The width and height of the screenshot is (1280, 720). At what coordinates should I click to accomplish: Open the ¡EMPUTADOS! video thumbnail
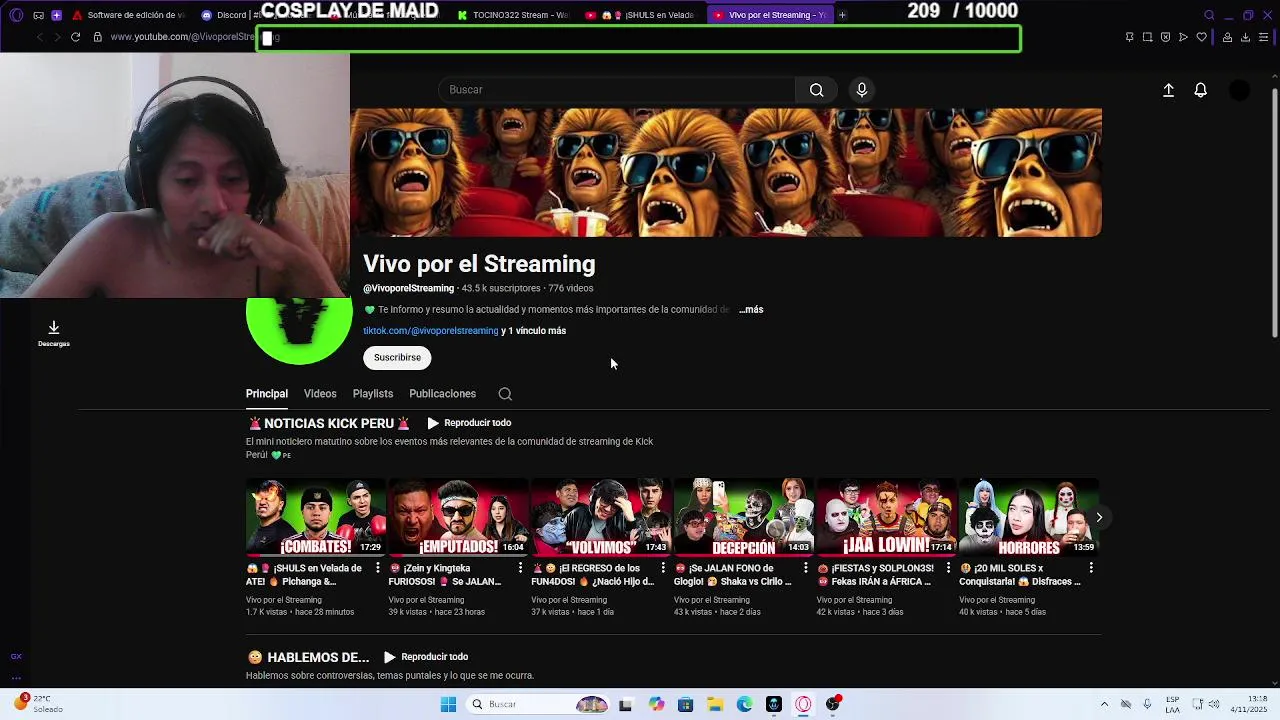pyautogui.click(x=458, y=517)
